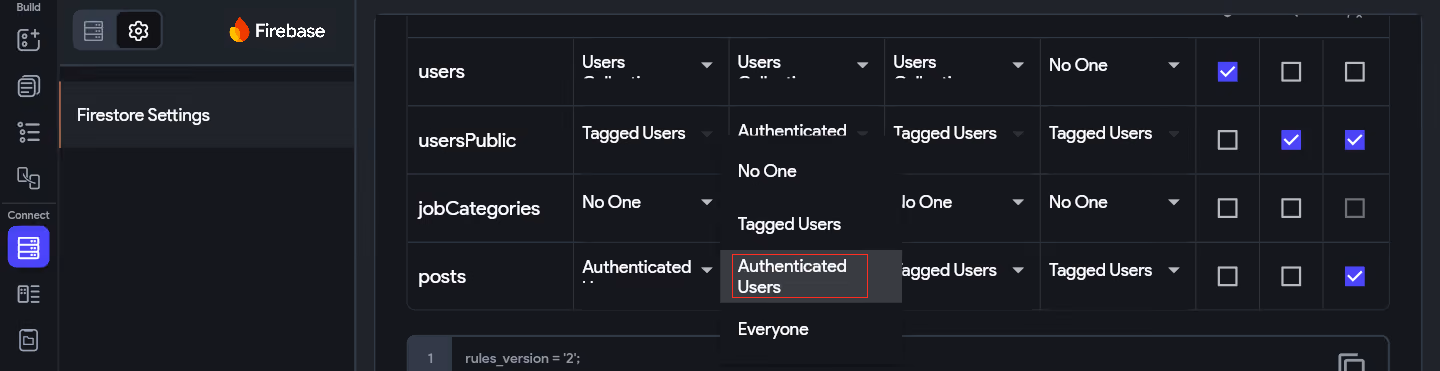
Task: Switch to the collections list view icon
Action: (94, 31)
